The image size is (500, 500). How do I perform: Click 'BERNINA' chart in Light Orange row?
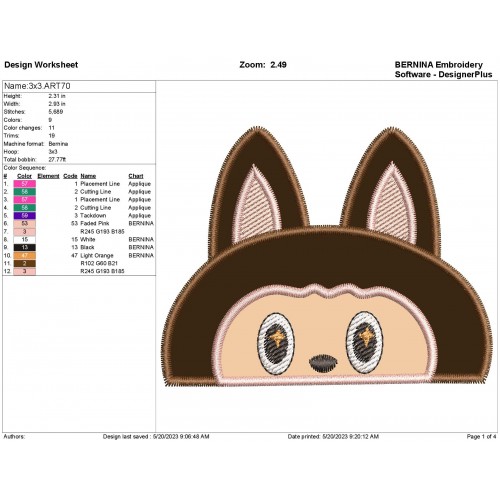[141, 255]
